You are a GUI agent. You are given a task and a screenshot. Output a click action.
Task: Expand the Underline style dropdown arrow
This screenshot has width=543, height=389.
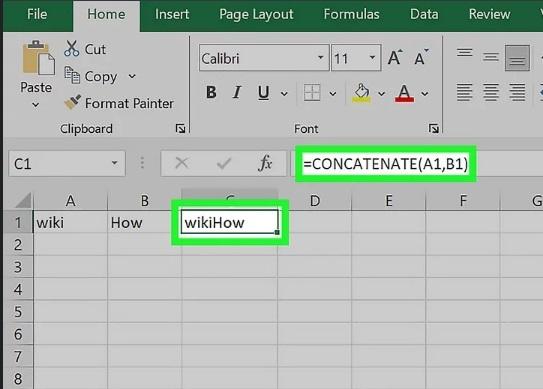click(x=284, y=94)
